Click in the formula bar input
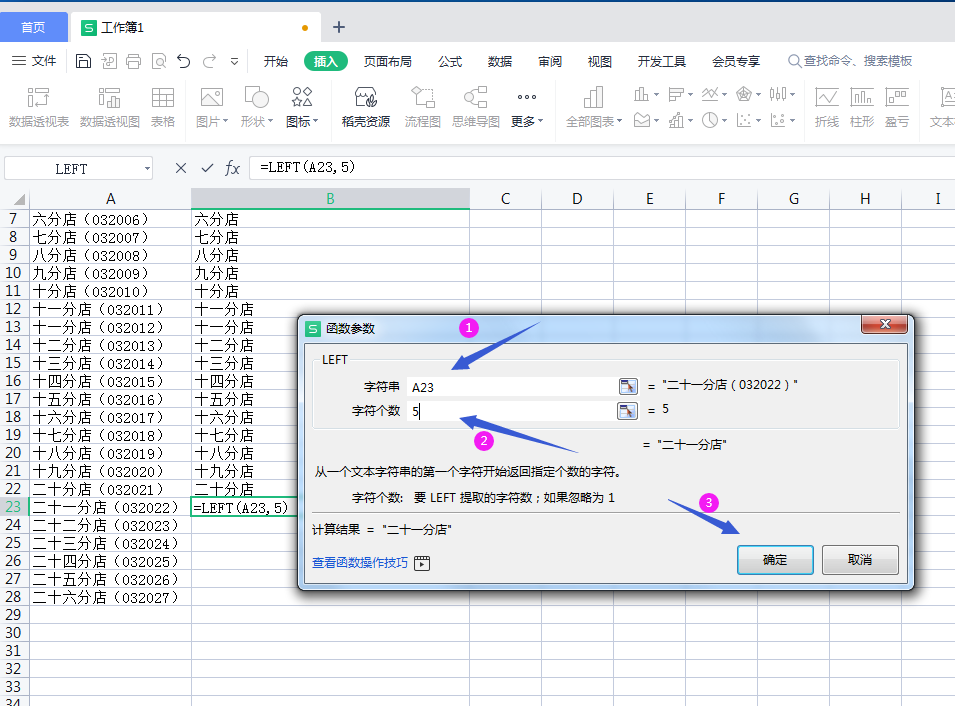Image resolution: width=955 pixels, height=706 pixels. [x=603, y=168]
